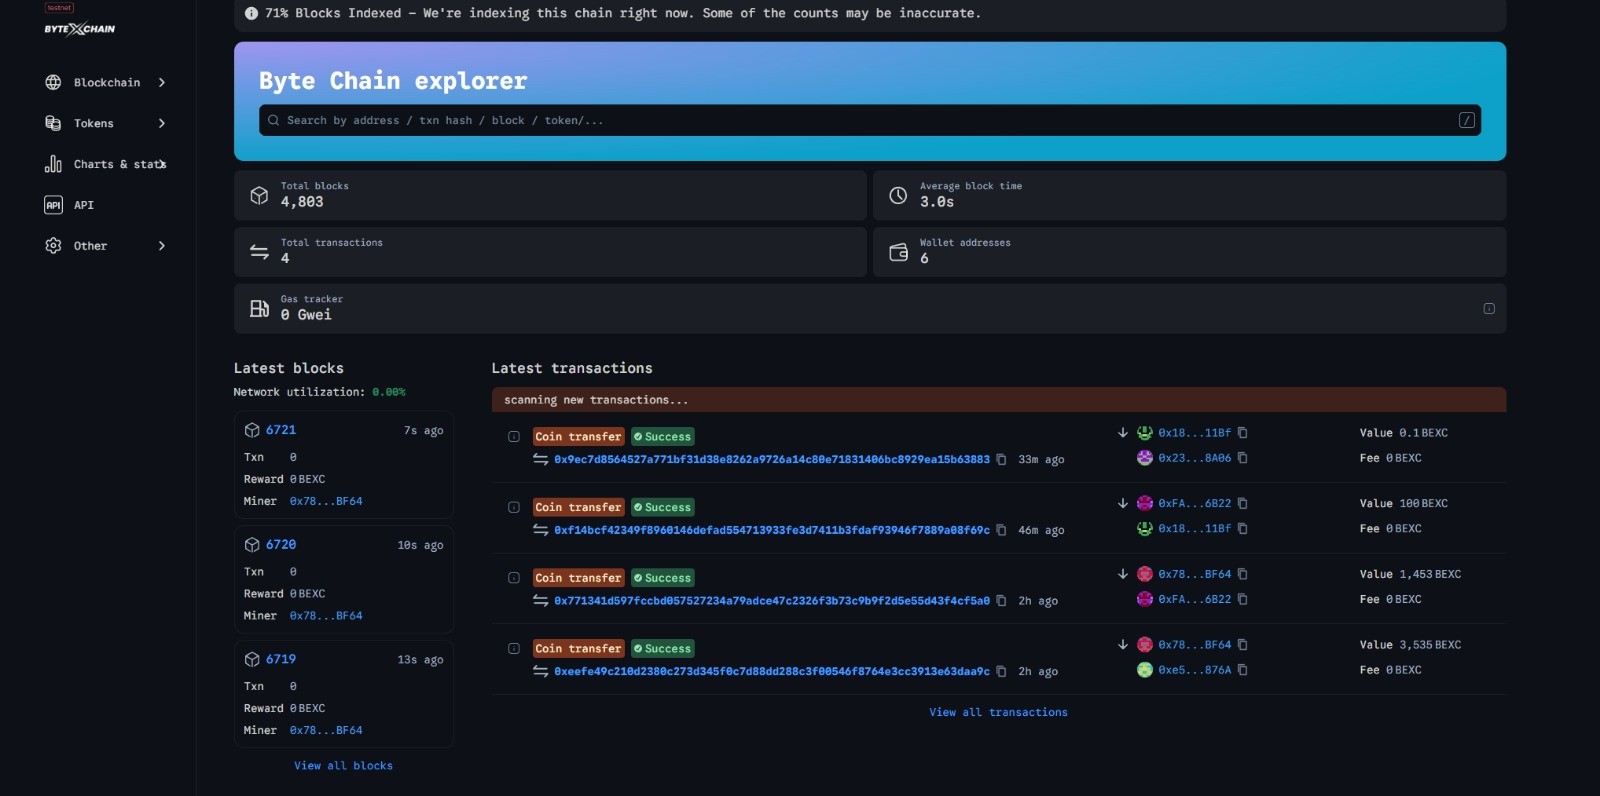Expand the Tokens sidebar menu

click(105, 124)
